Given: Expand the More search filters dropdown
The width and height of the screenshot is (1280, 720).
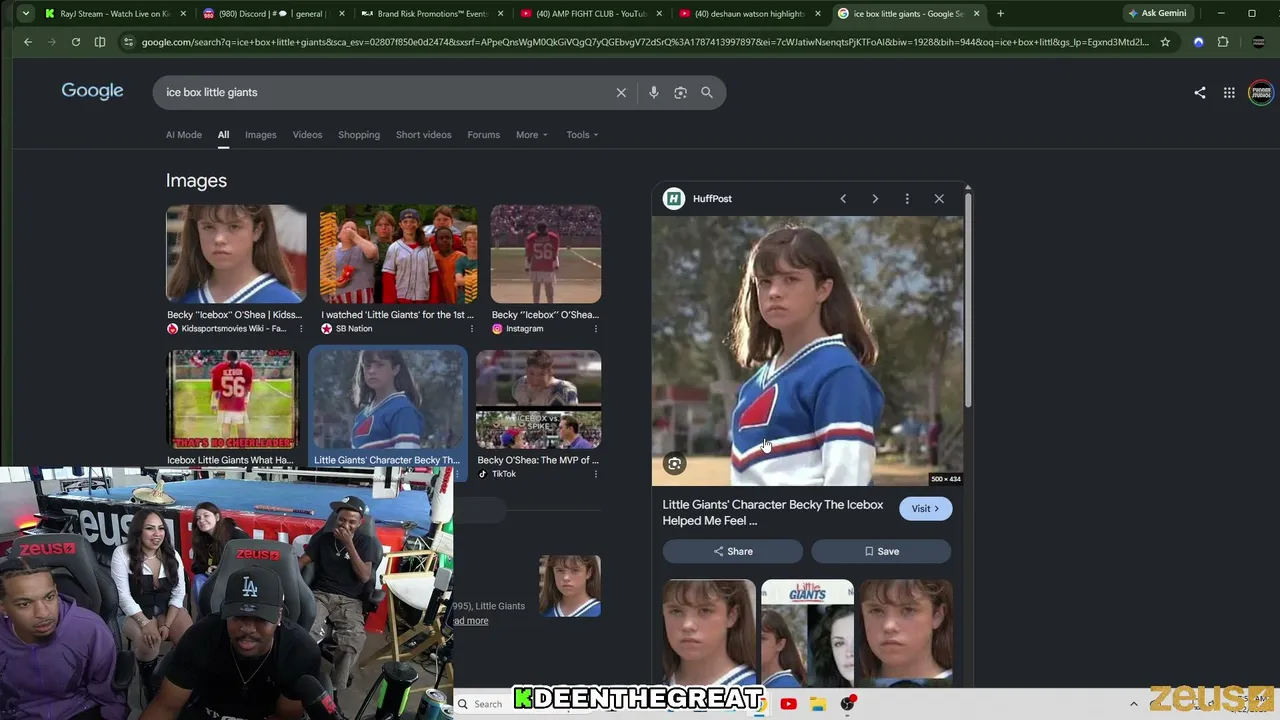Looking at the screenshot, I should (531, 135).
